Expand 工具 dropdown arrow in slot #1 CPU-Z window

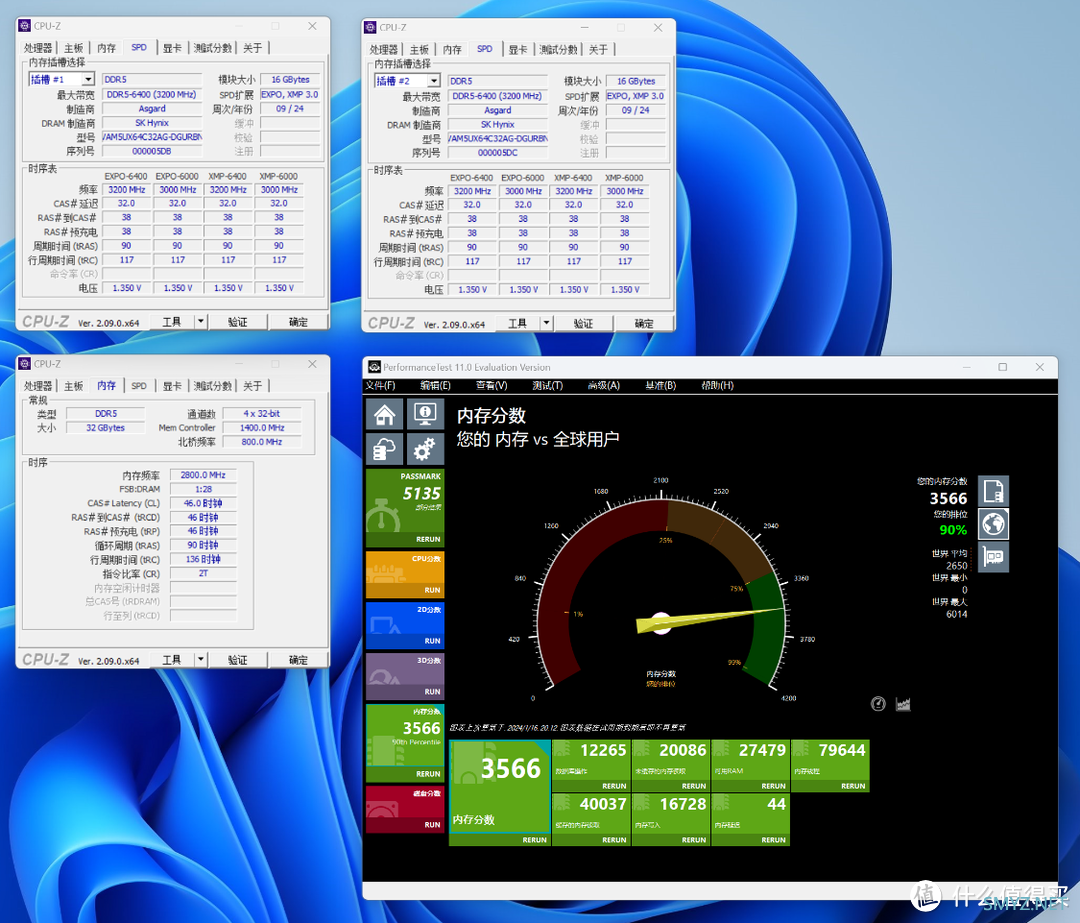[x=200, y=321]
